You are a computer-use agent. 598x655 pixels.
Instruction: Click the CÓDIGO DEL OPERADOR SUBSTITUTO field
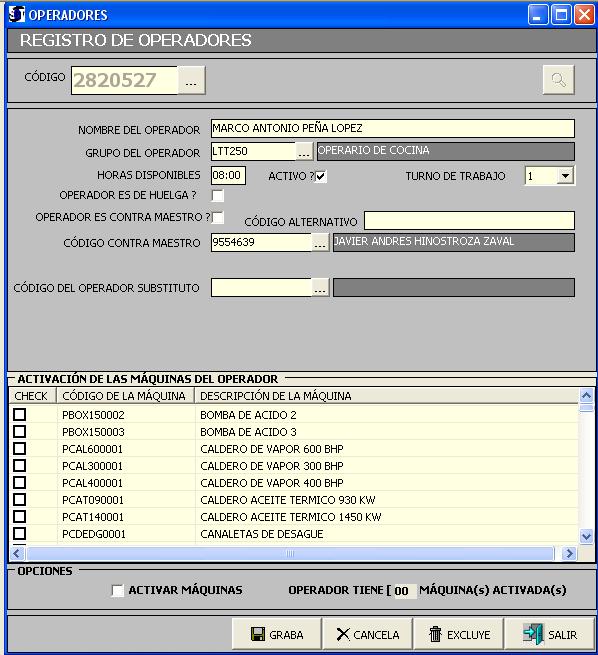click(261, 287)
